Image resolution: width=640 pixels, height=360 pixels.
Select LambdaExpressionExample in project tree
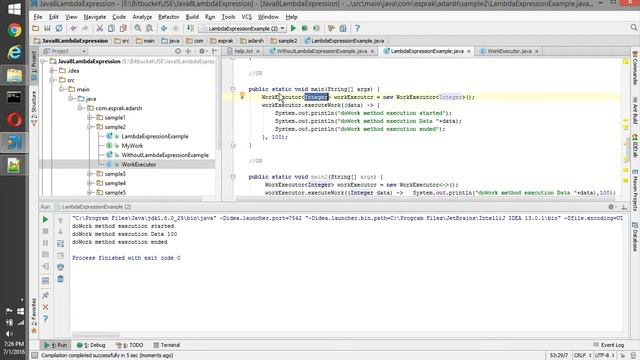click(155, 136)
